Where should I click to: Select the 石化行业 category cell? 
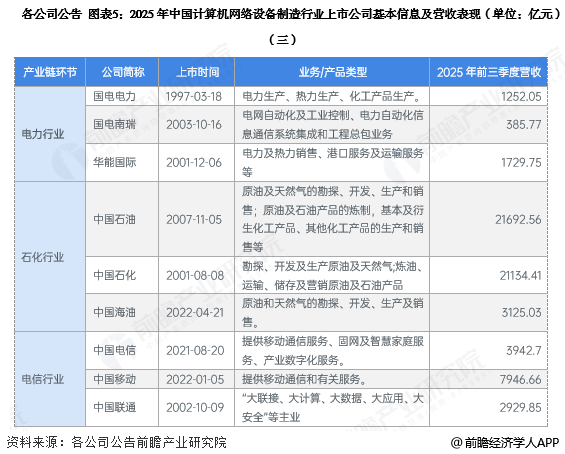tap(50, 257)
